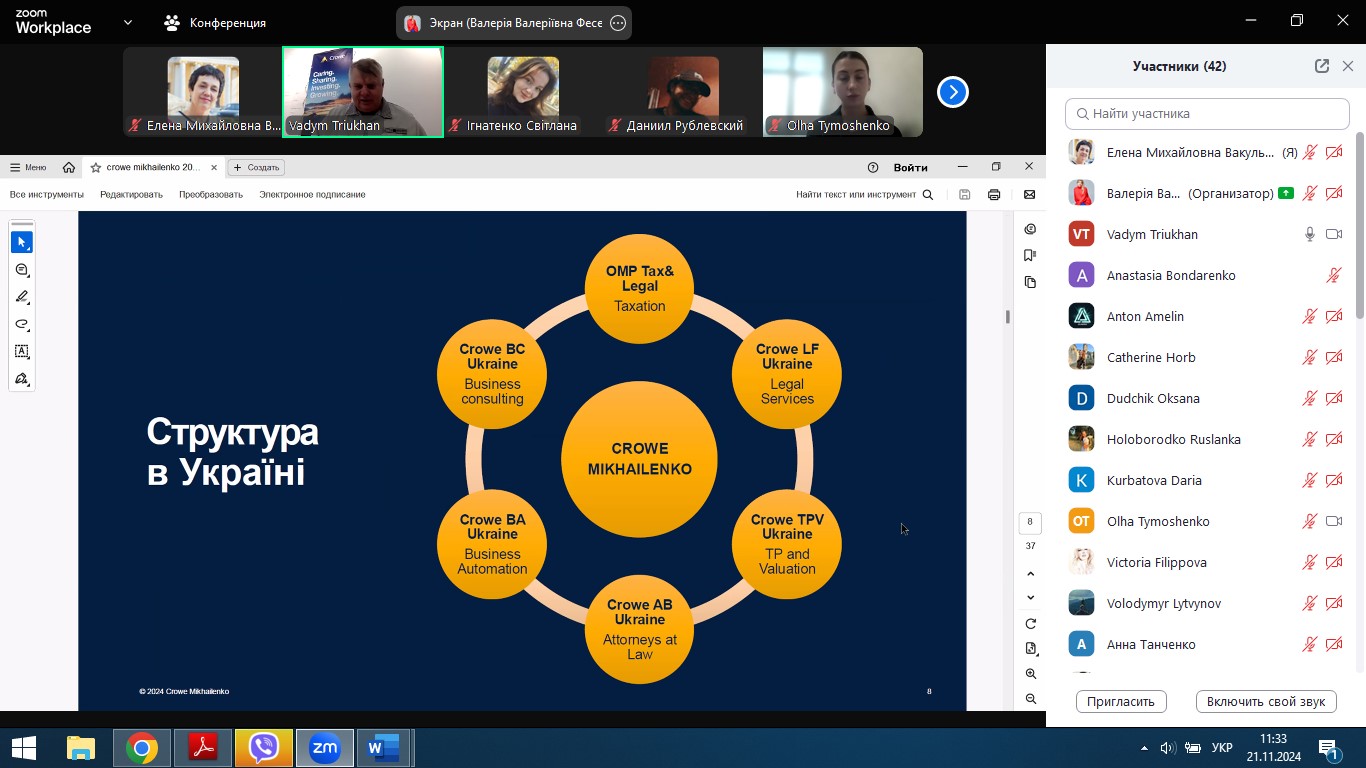Focus the Найти участника search field

1207,113
